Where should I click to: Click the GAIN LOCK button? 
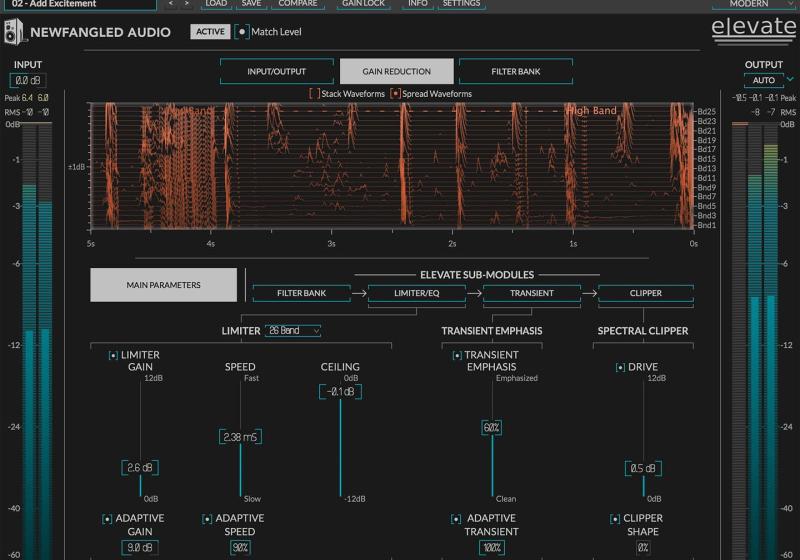point(363,4)
